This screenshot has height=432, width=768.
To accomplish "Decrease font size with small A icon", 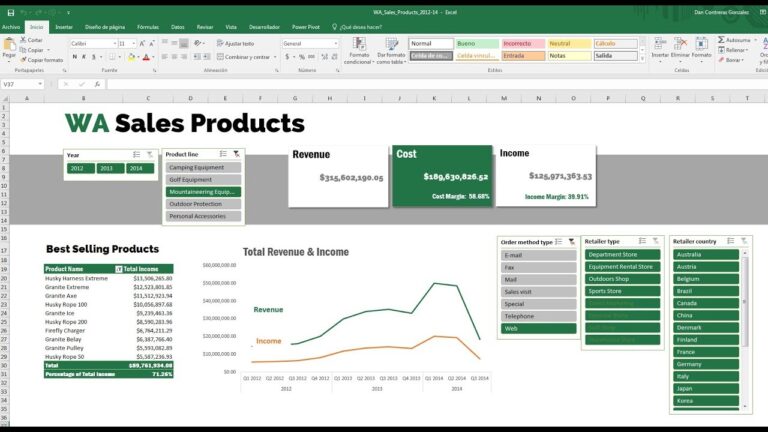I will click(152, 44).
